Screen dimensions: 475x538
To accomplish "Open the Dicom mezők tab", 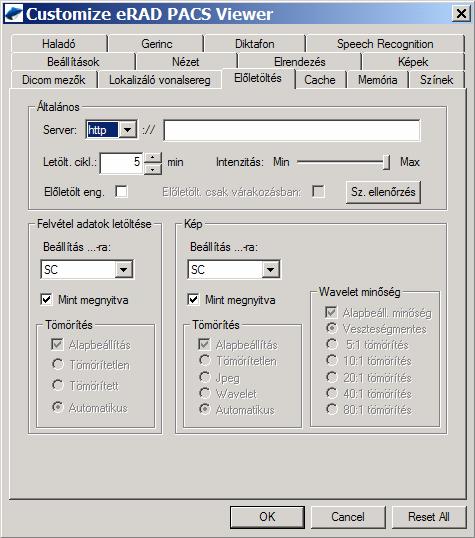I will tap(54, 80).
